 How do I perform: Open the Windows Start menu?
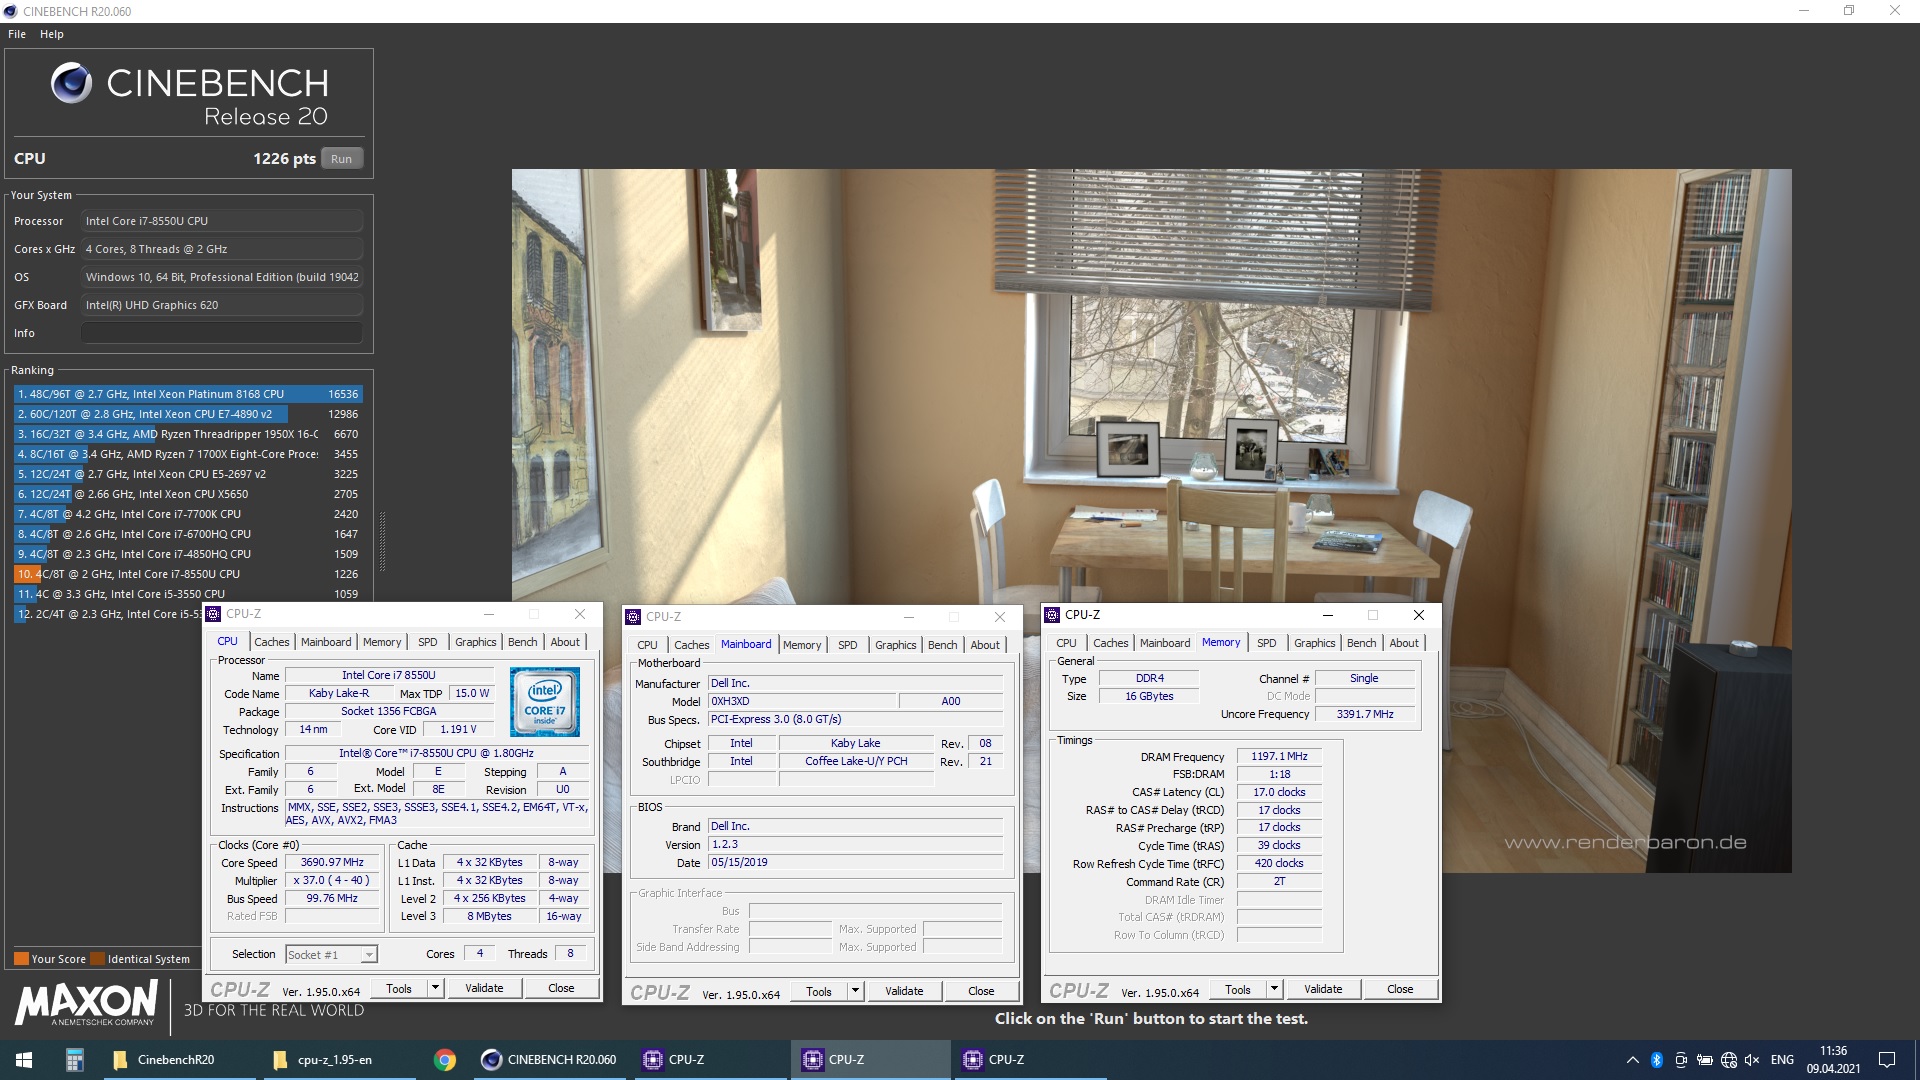[x=24, y=1059]
